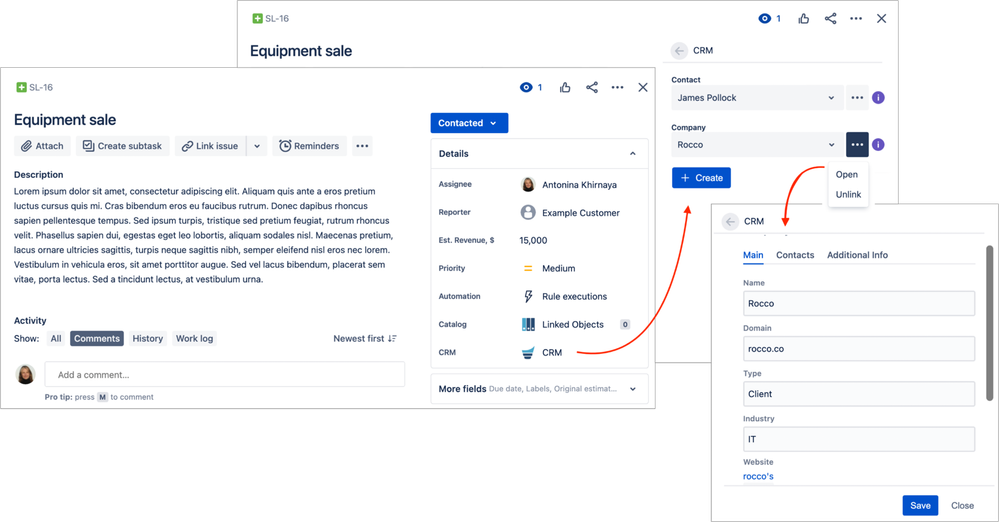Viewport: 999px width, 522px height.
Task: Click the blue Create button
Action: pyautogui.click(x=701, y=178)
